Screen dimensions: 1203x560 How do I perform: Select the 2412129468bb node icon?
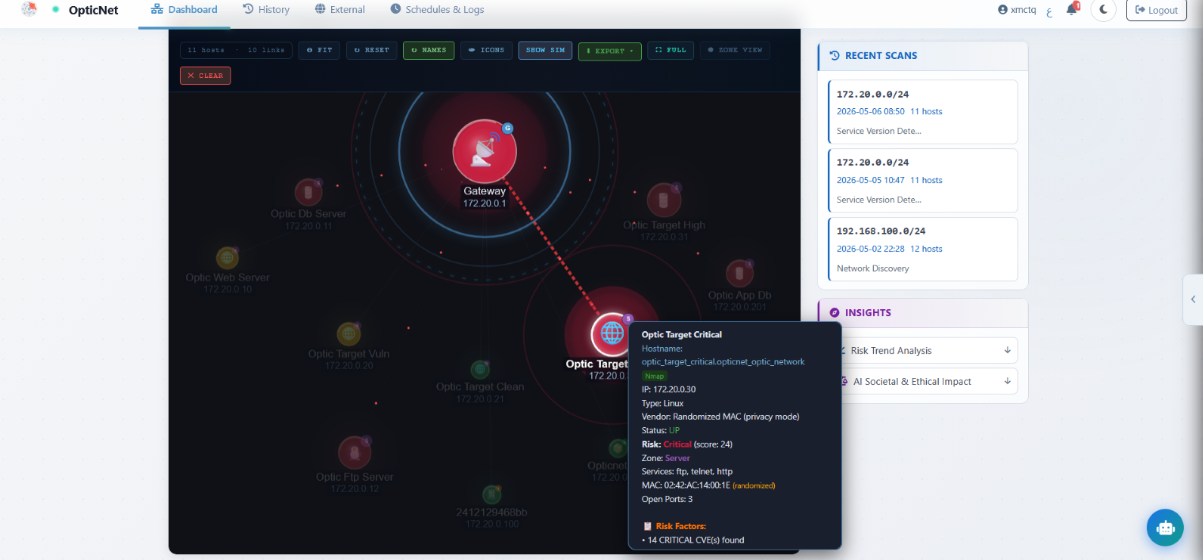tap(490, 494)
